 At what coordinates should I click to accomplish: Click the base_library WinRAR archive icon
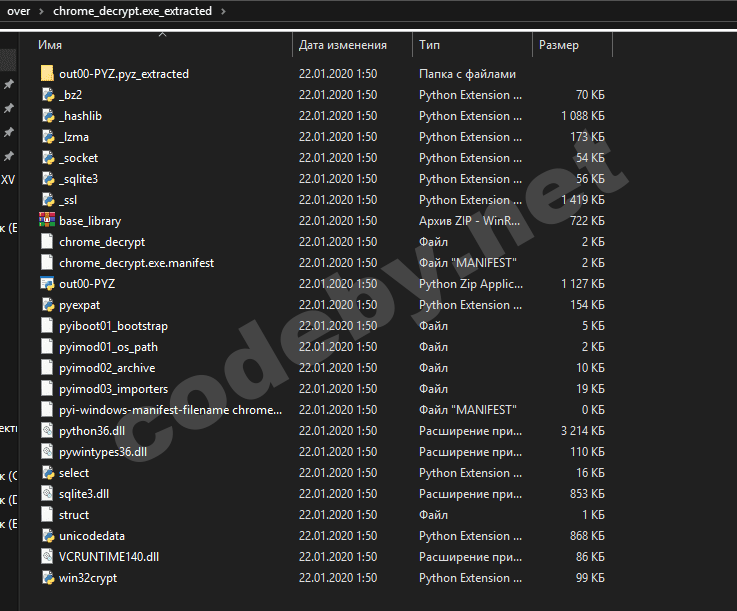pos(47,220)
